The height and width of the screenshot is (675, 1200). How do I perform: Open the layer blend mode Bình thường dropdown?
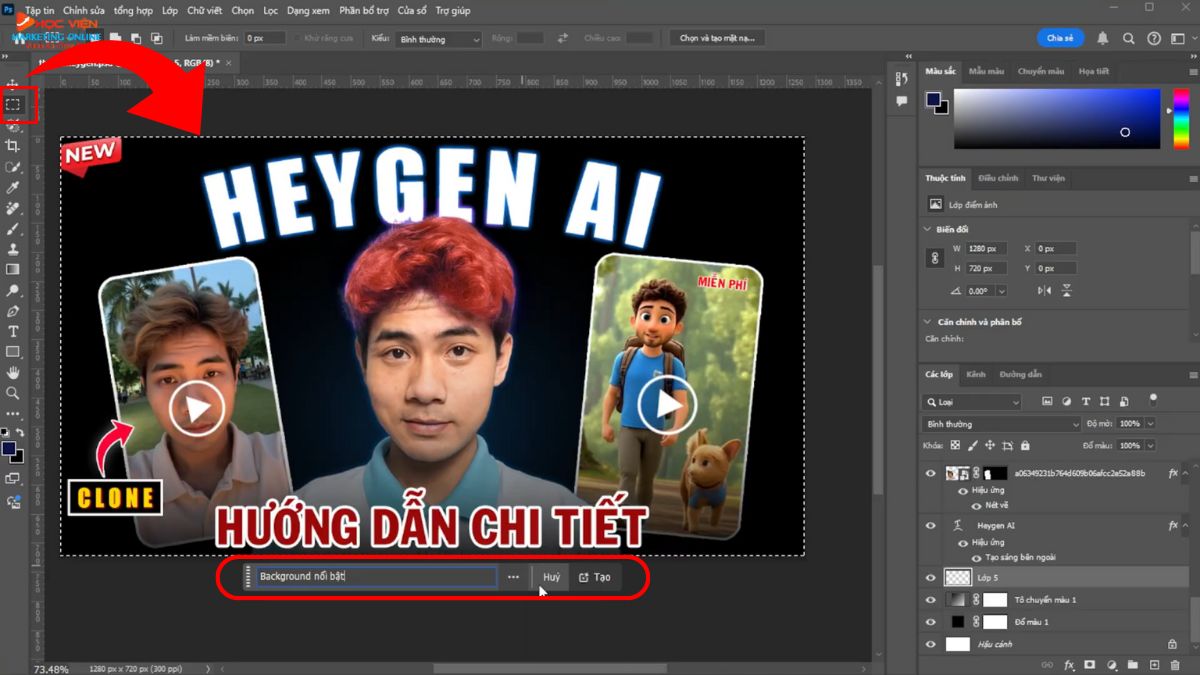[x=1001, y=424]
